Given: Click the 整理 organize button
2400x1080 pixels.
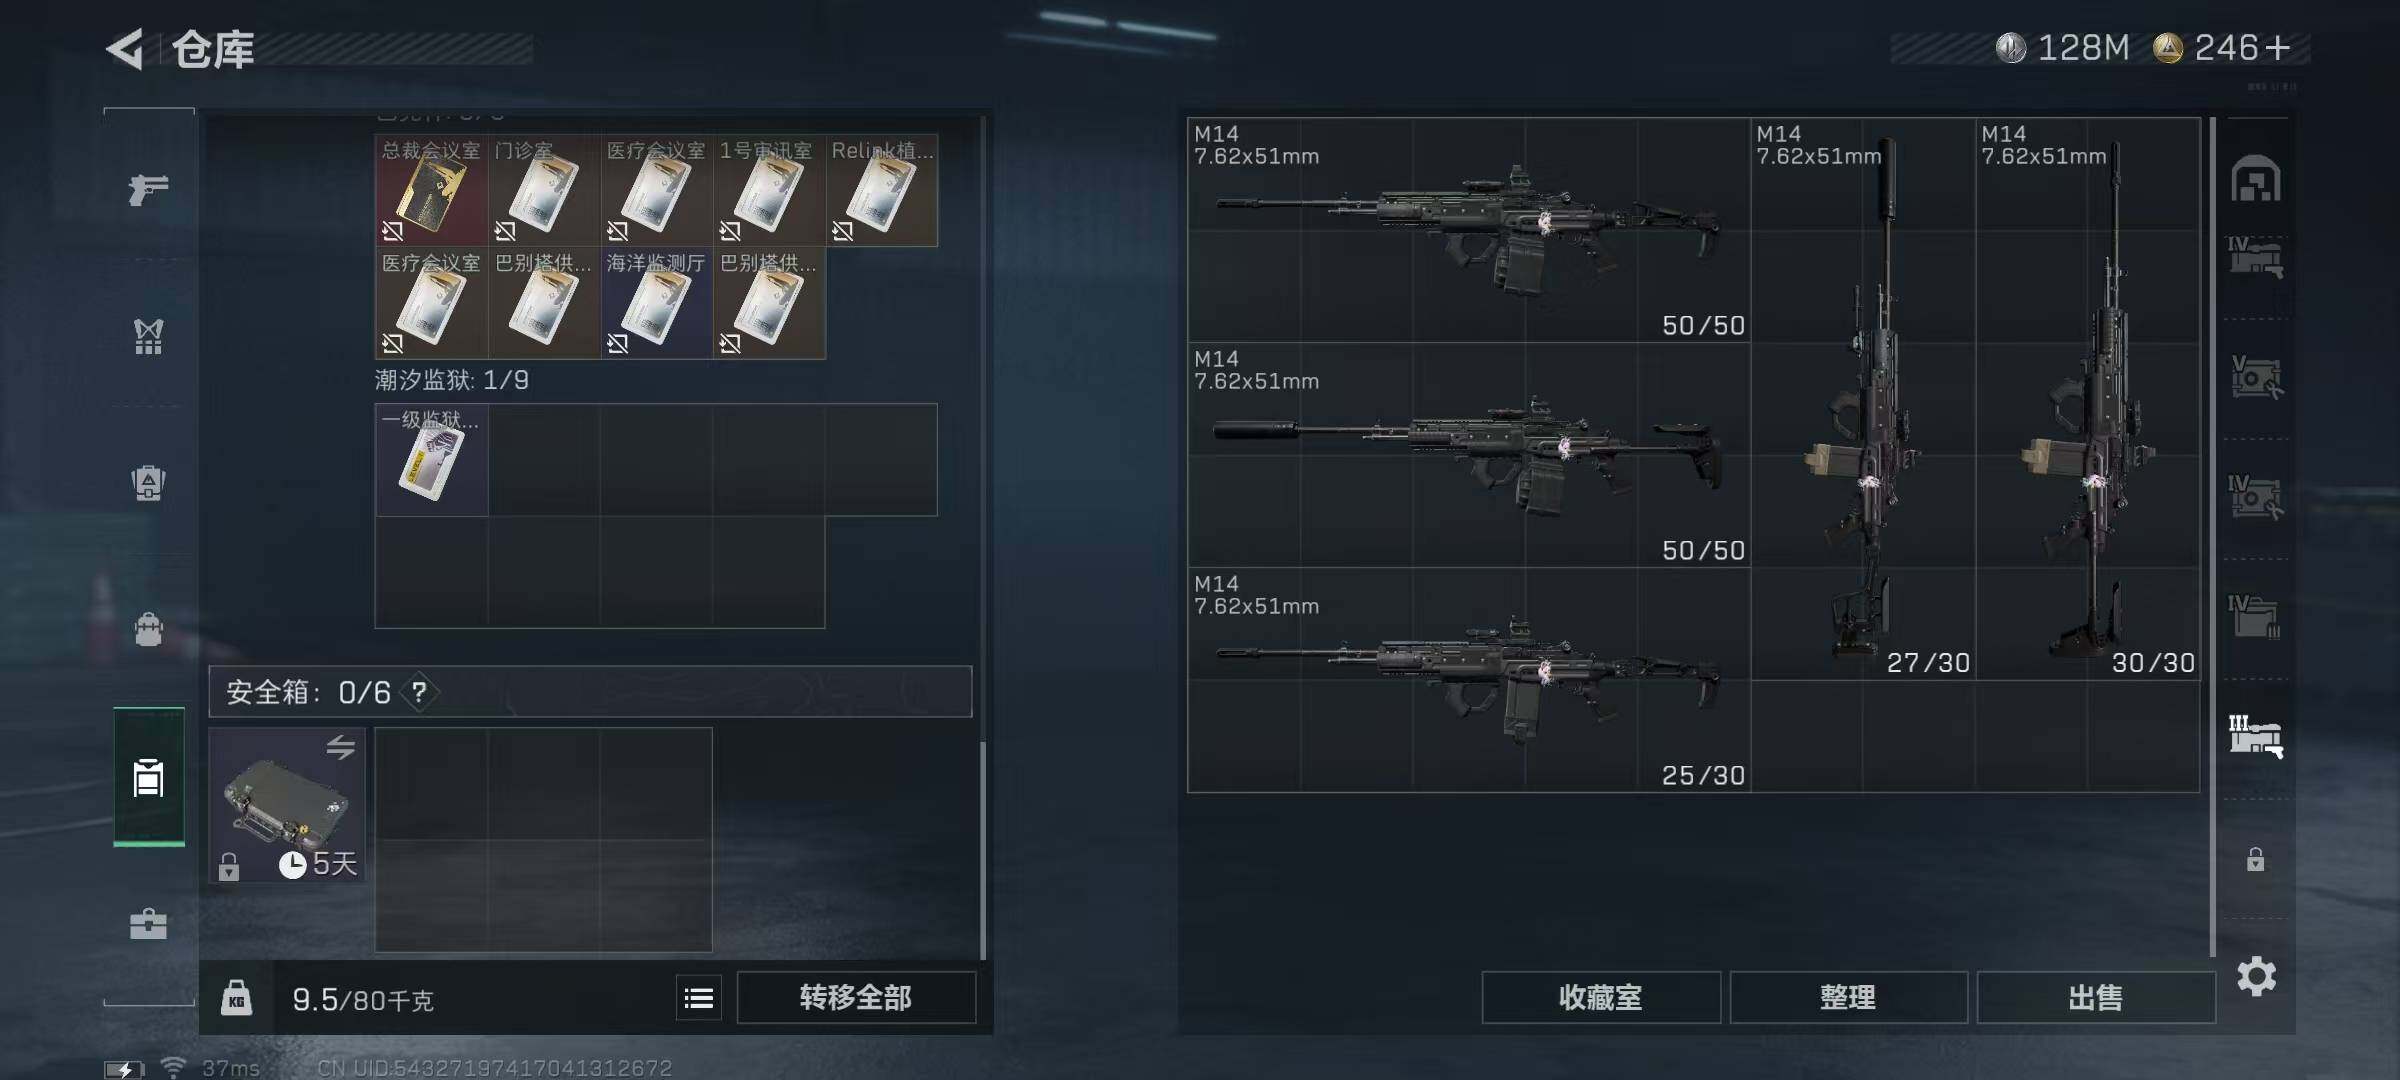Looking at the screenshot, I should pyautogui.click(x=1848, y=998).
